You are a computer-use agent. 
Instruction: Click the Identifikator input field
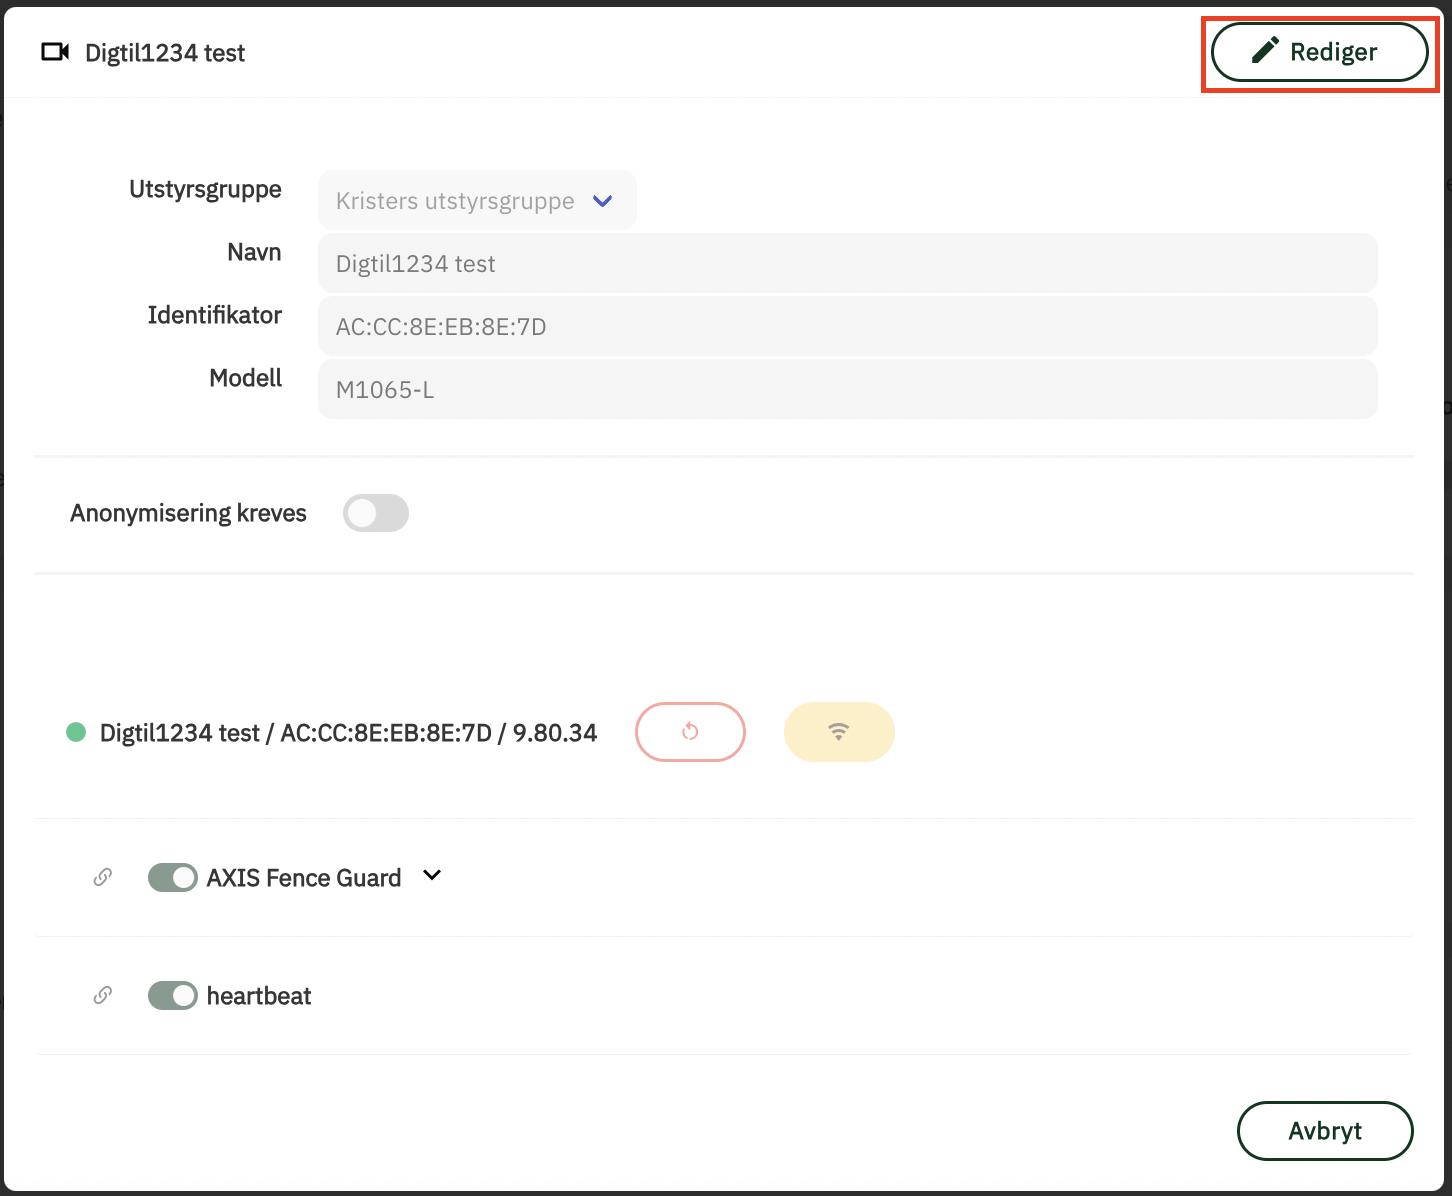[x=847, y=326]
